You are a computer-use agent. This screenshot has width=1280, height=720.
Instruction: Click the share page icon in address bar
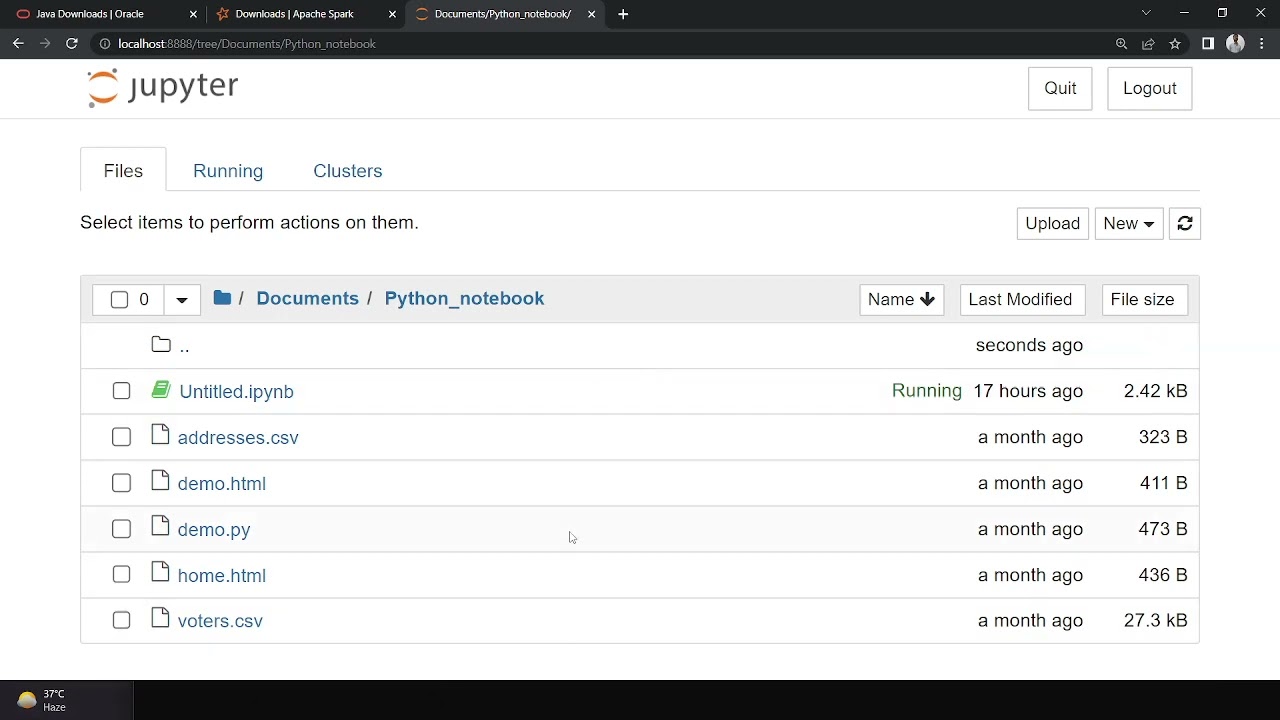1148,44
